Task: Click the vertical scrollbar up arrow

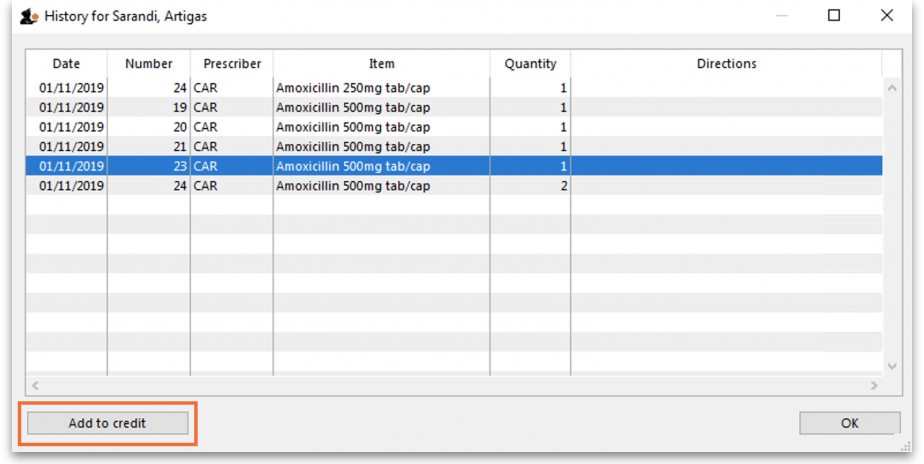Action: tap(893, 88)
